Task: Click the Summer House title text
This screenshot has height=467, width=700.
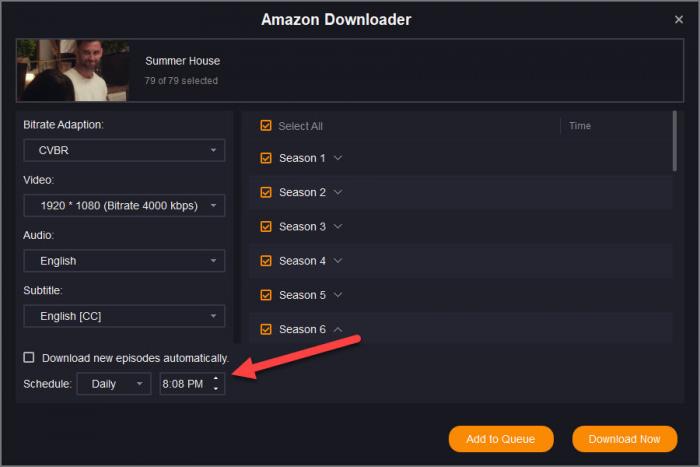Action: (183, 61)
